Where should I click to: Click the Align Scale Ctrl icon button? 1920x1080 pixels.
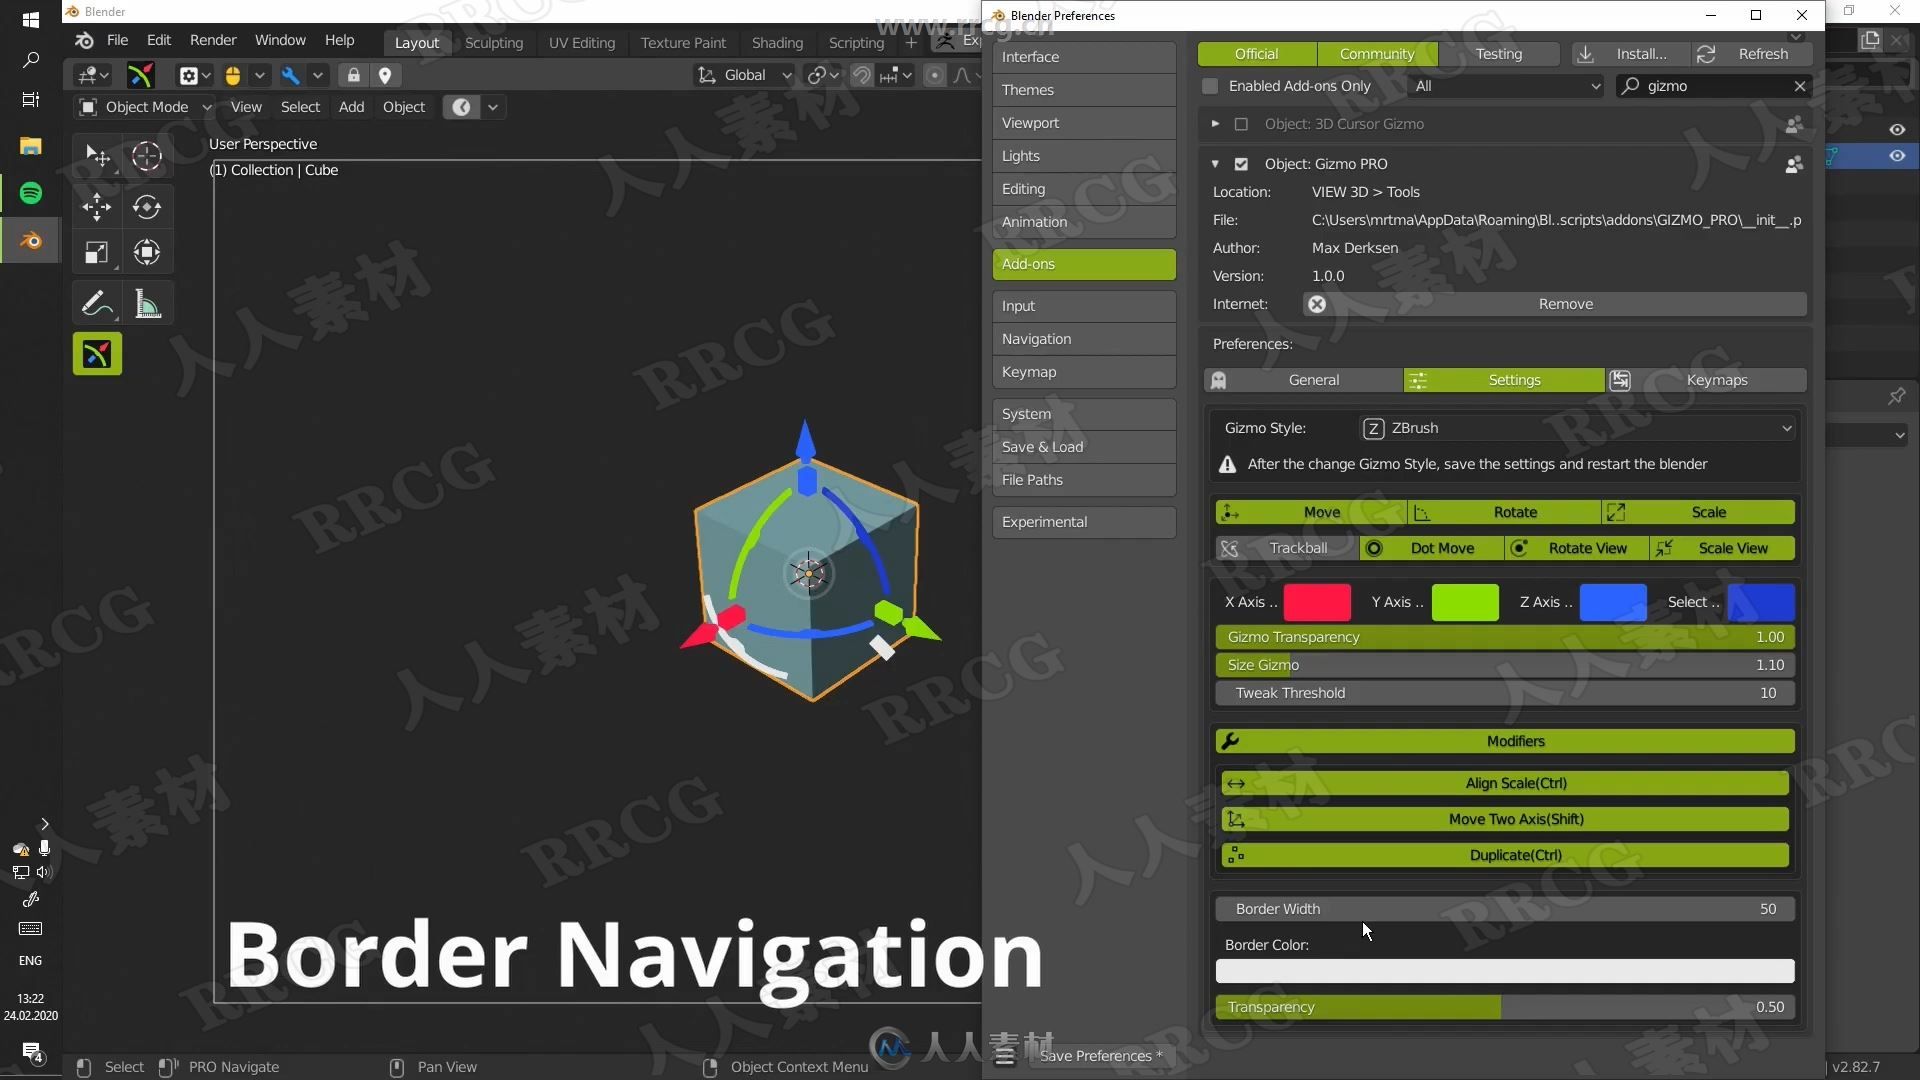coord(1236,783)
